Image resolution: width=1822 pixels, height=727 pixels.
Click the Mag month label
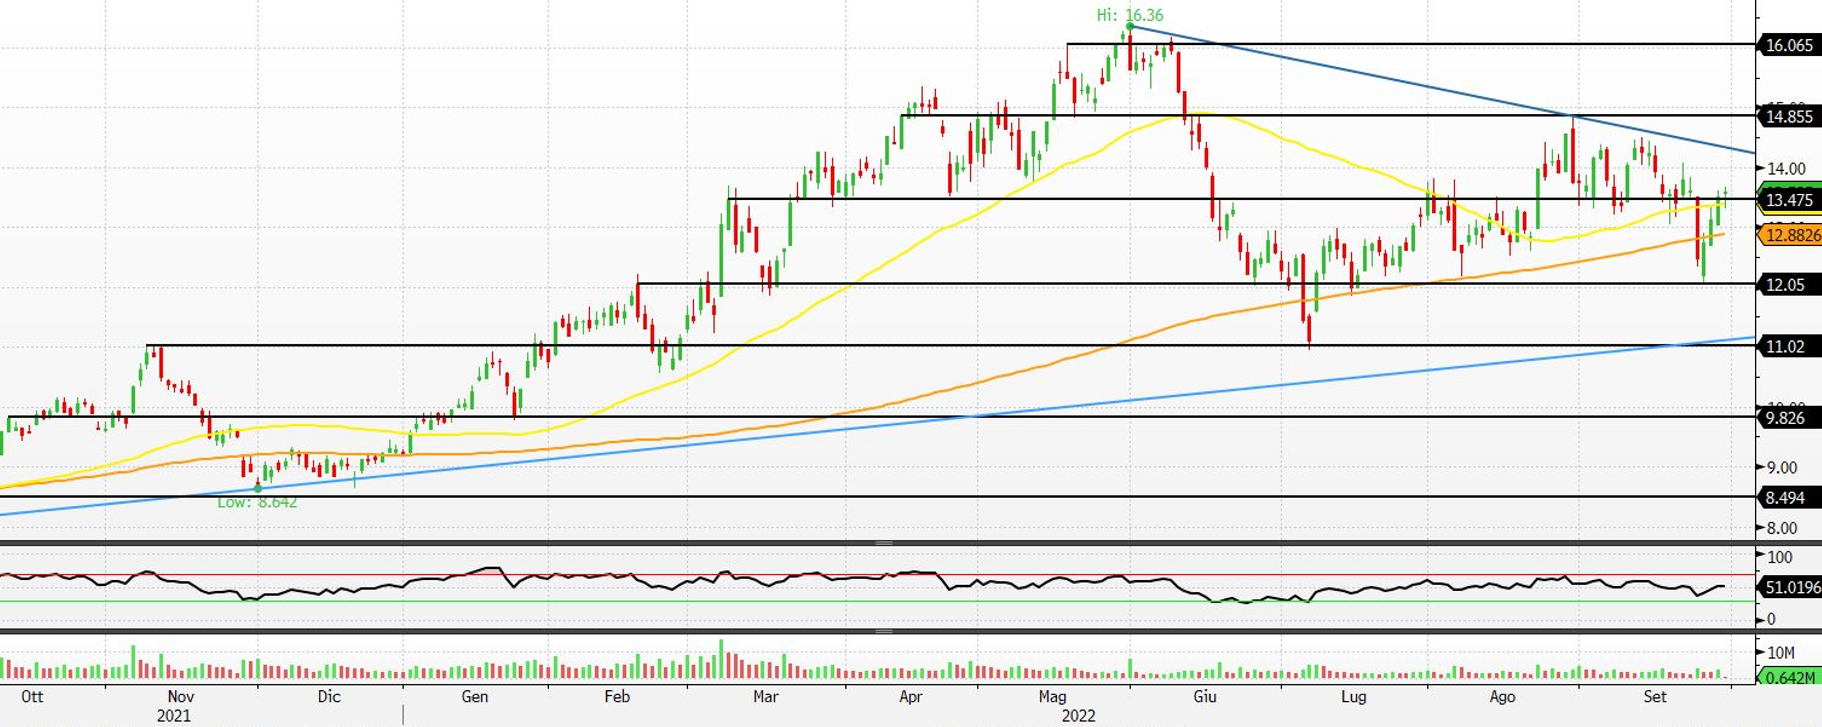pyautogui.click(x=1052, y=696)
